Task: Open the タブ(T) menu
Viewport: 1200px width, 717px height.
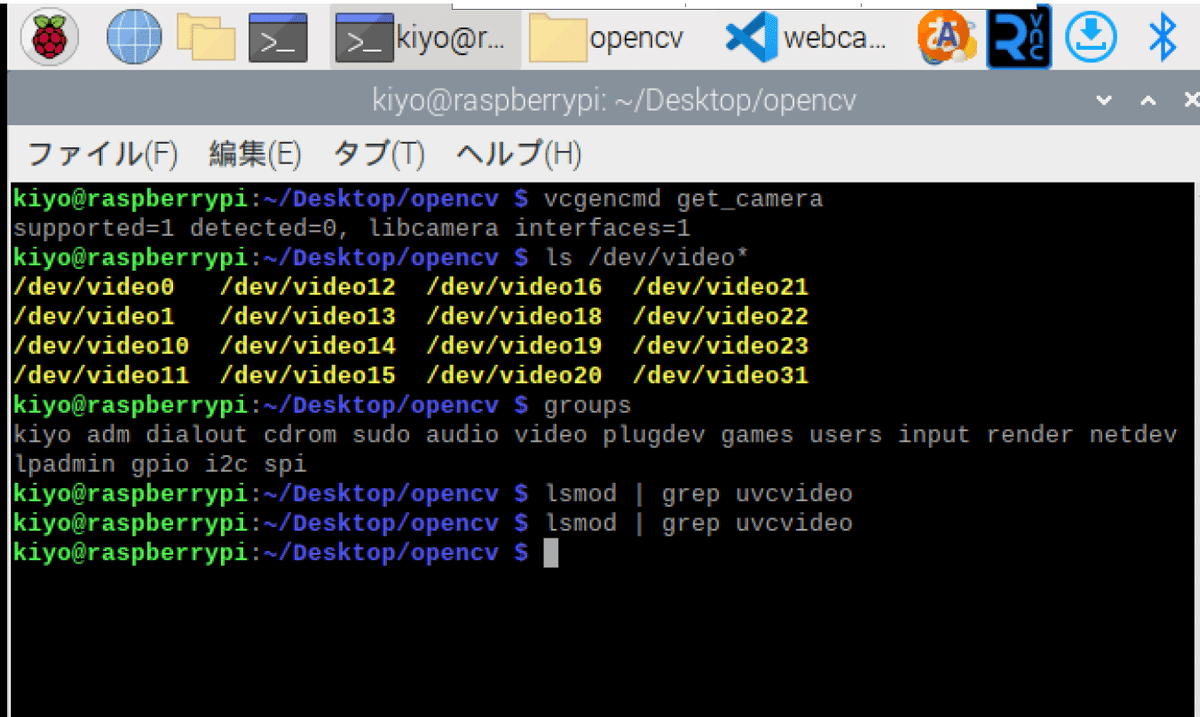Action: point(379,153)
